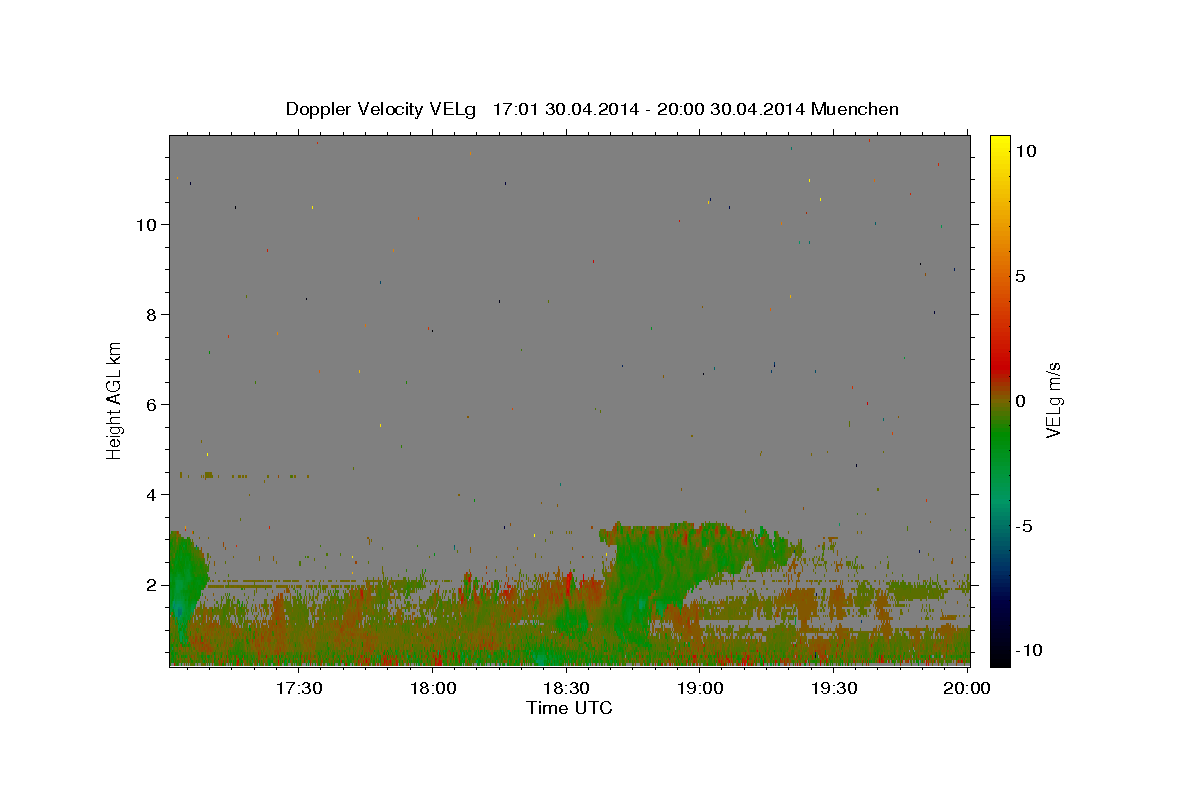Click the 17:30 time tick label
Screen dimensions: 1200x800
click(x=299, y=688)
